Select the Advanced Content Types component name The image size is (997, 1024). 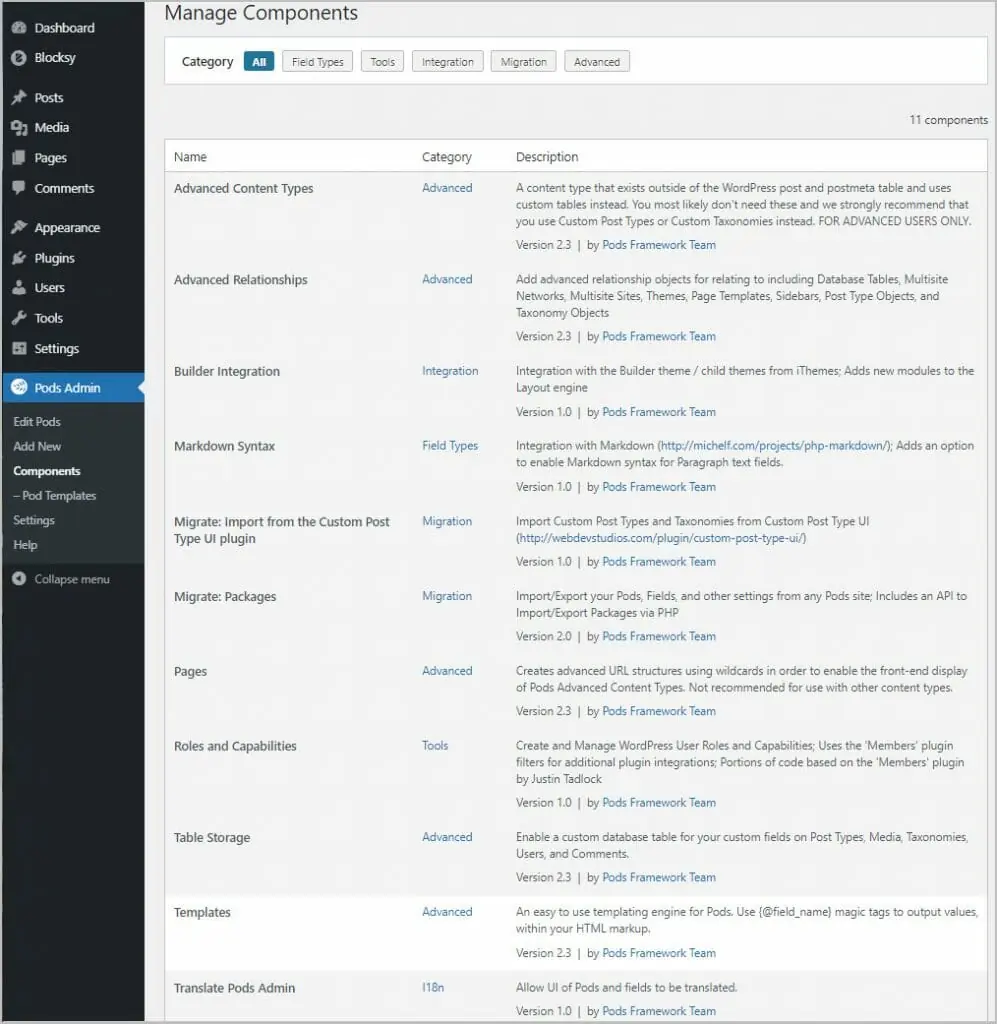tap(244, 188)
